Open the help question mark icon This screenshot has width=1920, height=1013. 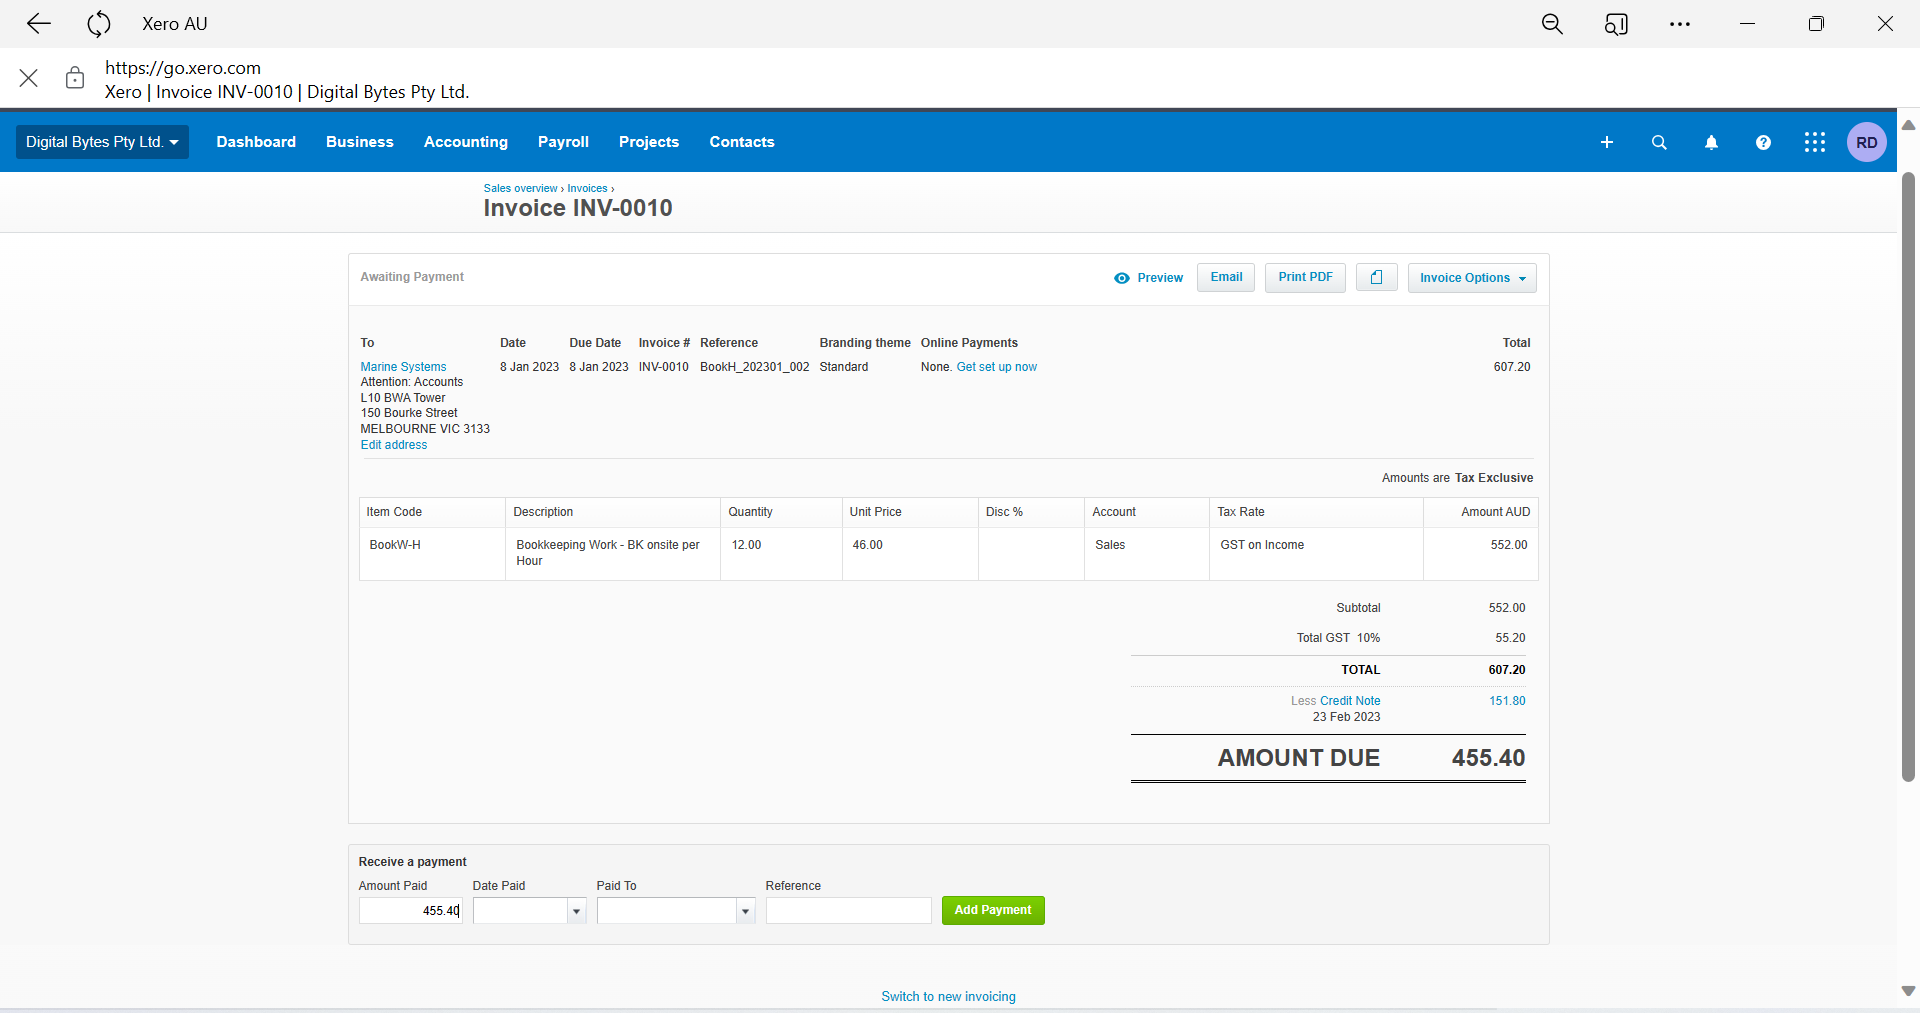pyautogui.click(x=1763, y=142)
